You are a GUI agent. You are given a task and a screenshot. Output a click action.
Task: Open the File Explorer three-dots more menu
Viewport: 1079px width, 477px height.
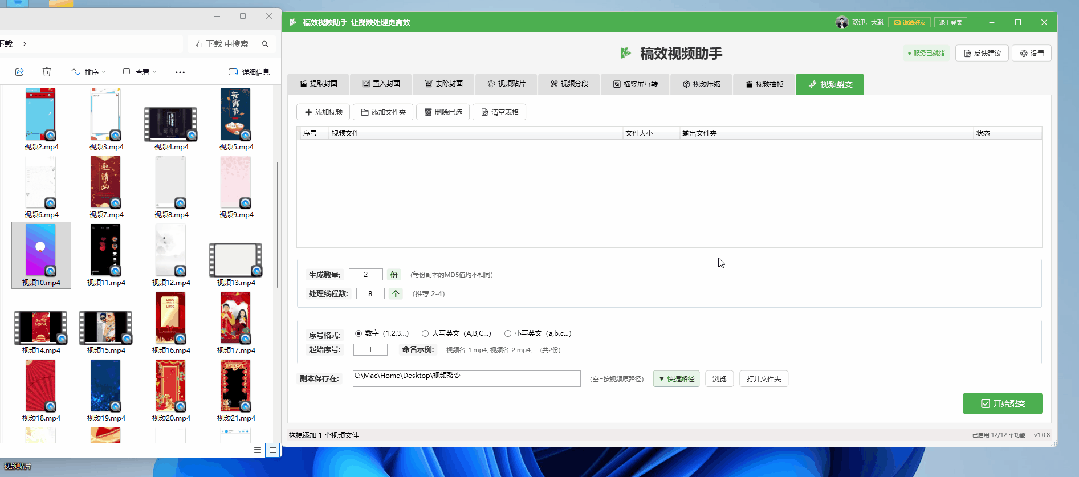coord(180,72)
